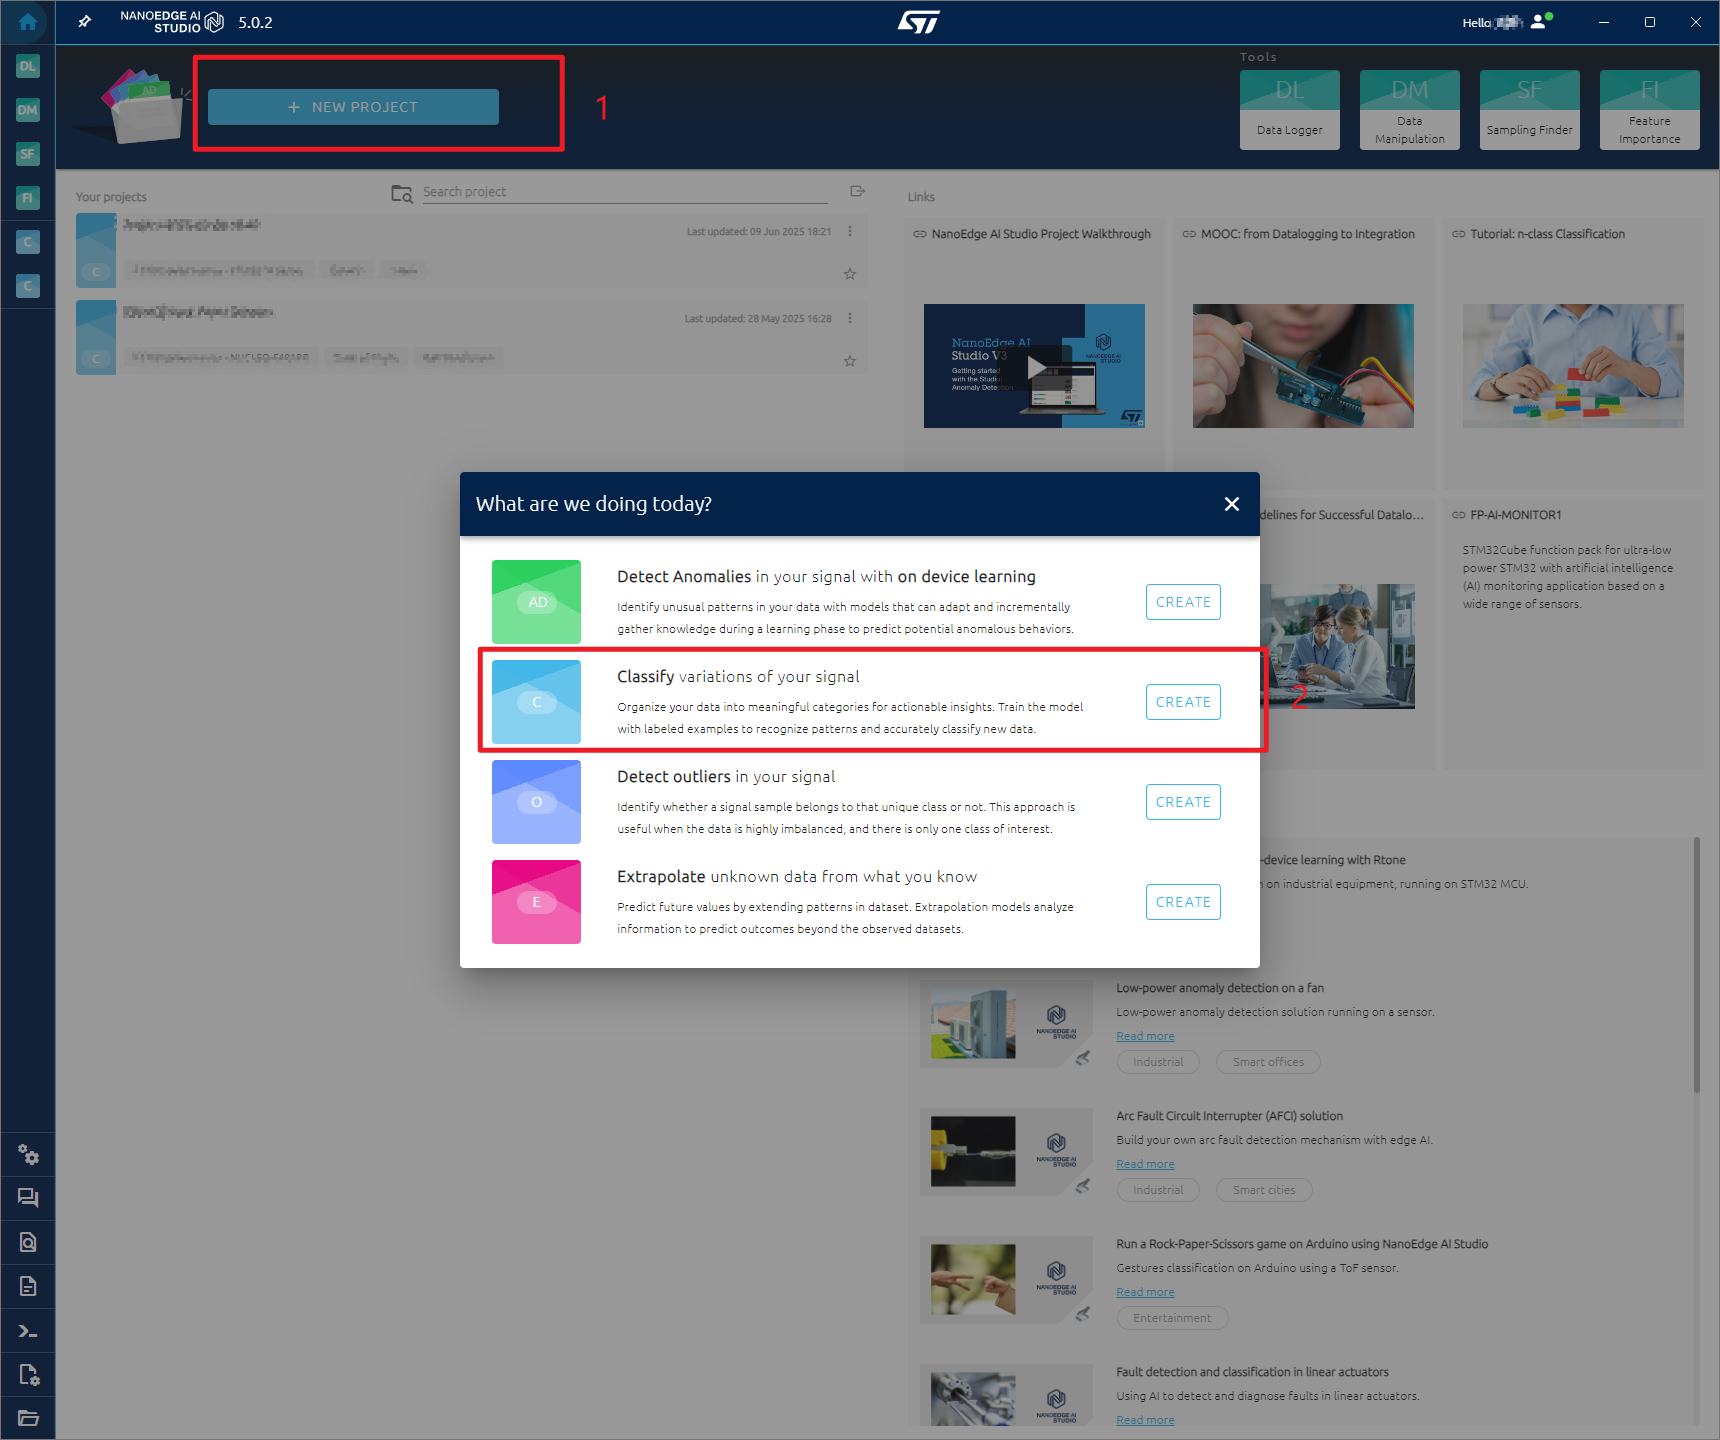The height and width of the screenshot is (1440, 1720).
Task: Click CREATE for Detect Anomalies
Action: coord(1183,602)
